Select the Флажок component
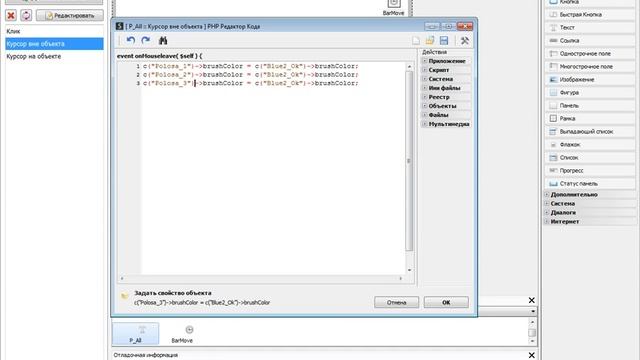640x360 pixels. (x=590, y=145)
